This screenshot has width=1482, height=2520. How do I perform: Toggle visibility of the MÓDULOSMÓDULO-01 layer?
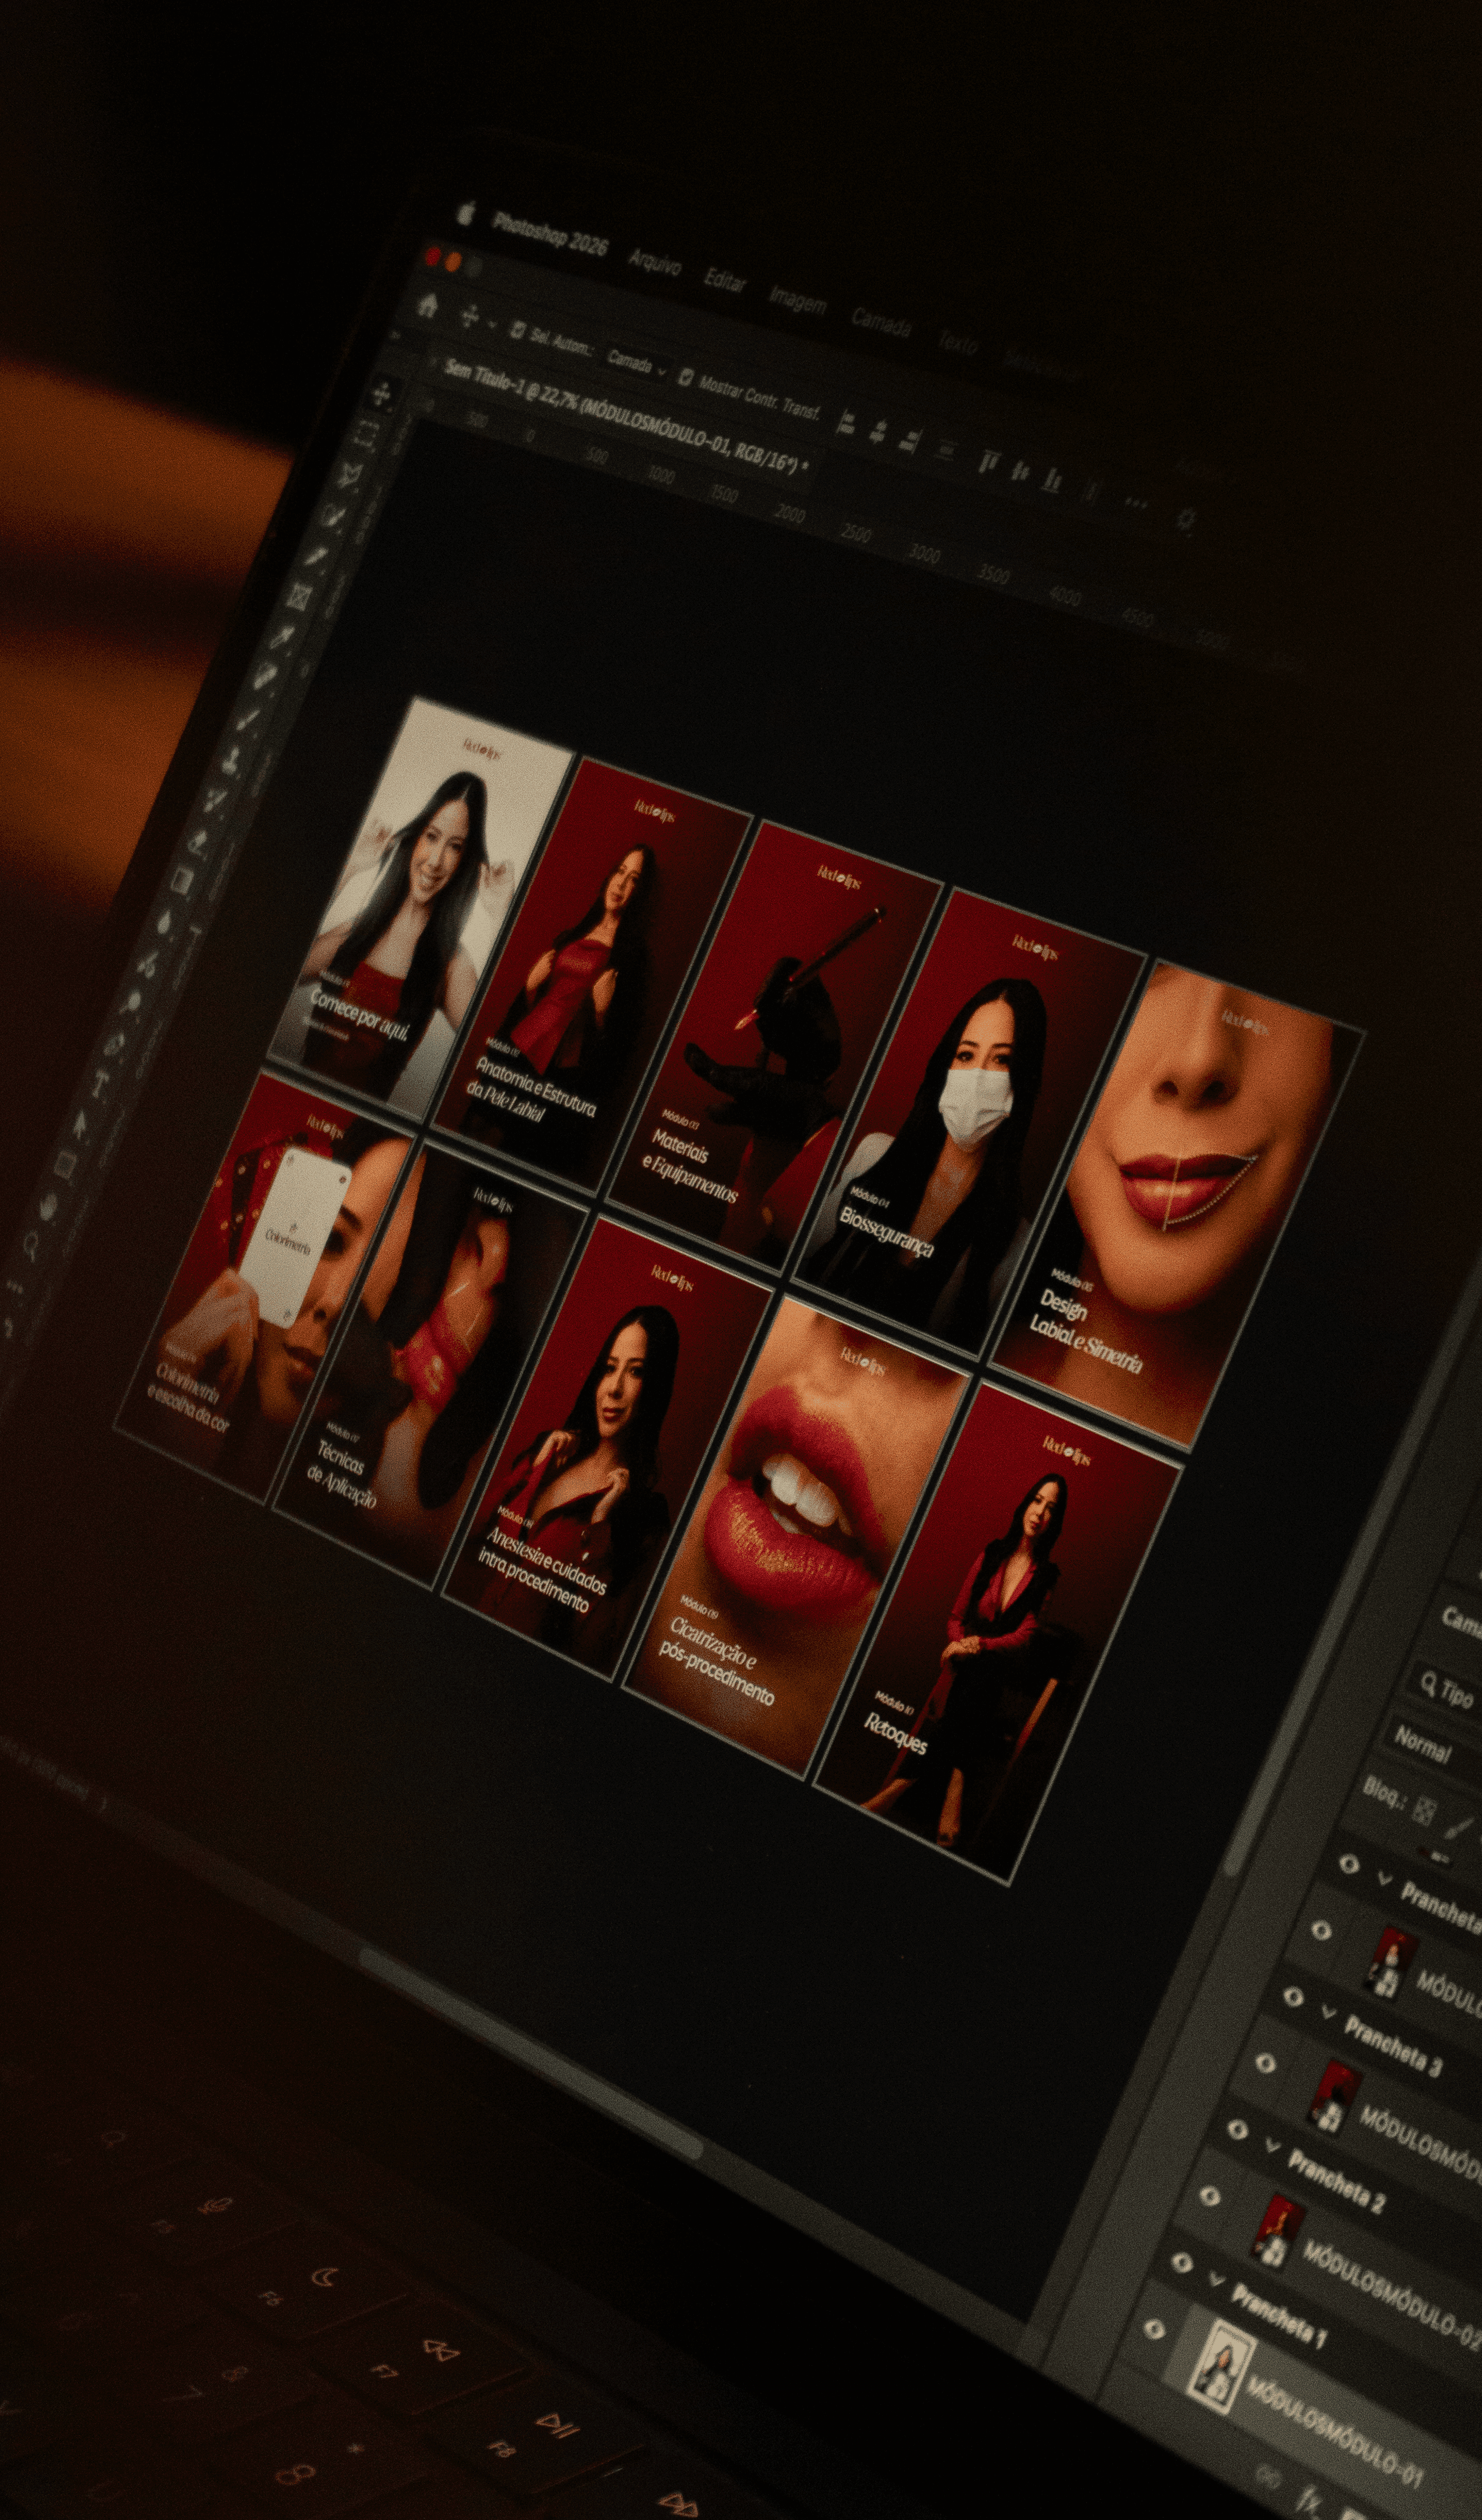[1154, 2331]
